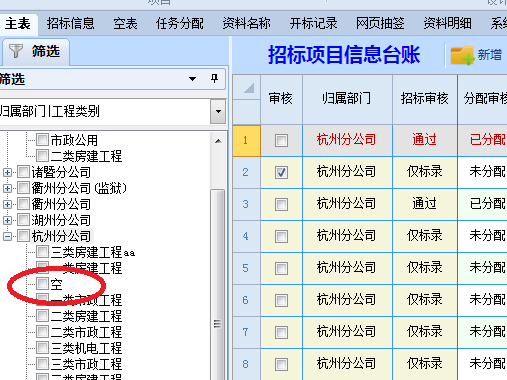Click red 杭州分公司 cell in row 1

pyautogui.click(x=347, y=140)
